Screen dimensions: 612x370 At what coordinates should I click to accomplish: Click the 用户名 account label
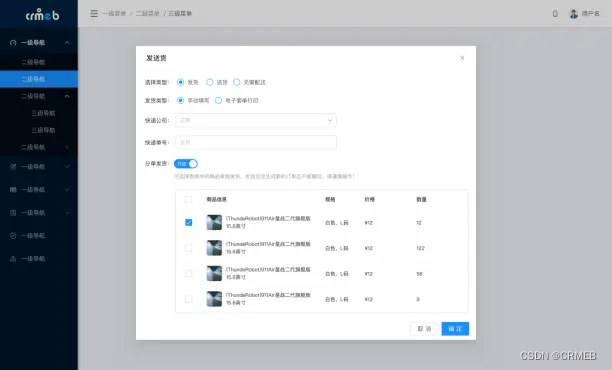[x=591, y=14]
